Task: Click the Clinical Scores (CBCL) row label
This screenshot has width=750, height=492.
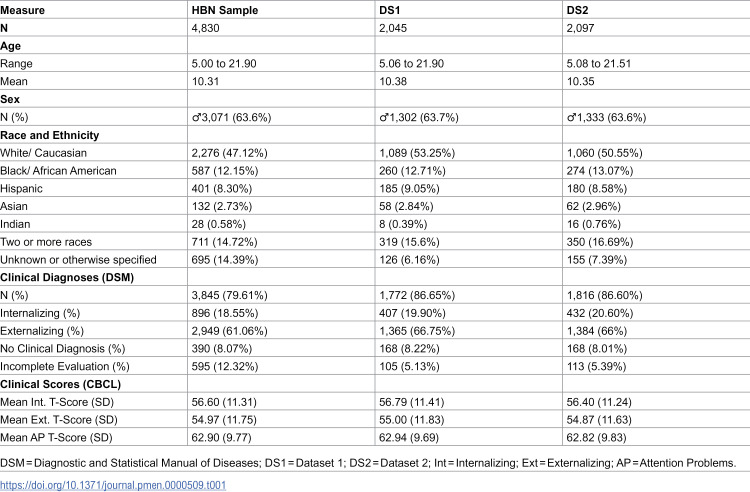Action: [x=60, y=384]
